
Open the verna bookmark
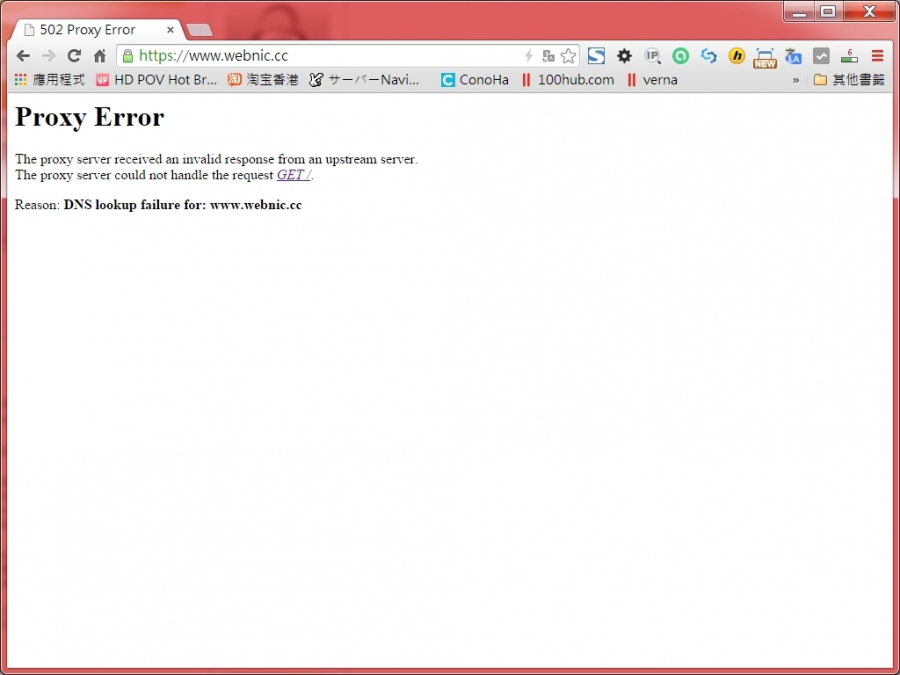(652, 80)
